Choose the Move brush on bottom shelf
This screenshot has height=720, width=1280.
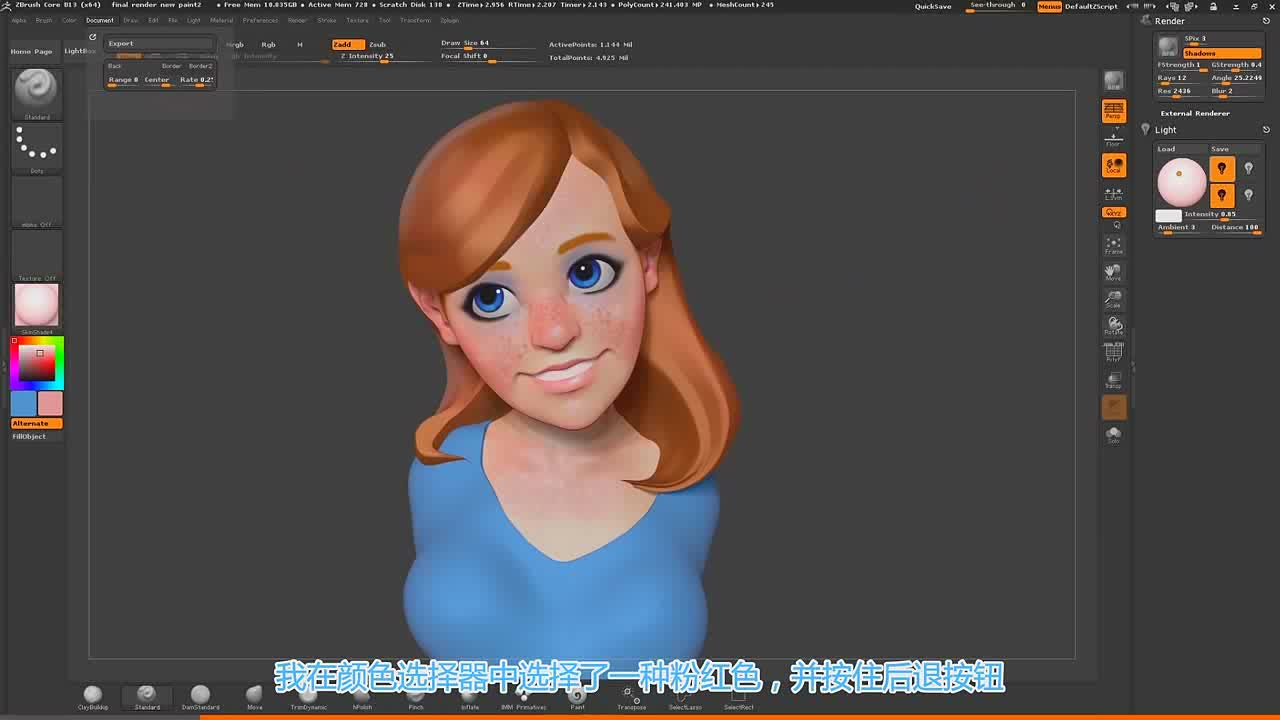(x=254, y=695)
